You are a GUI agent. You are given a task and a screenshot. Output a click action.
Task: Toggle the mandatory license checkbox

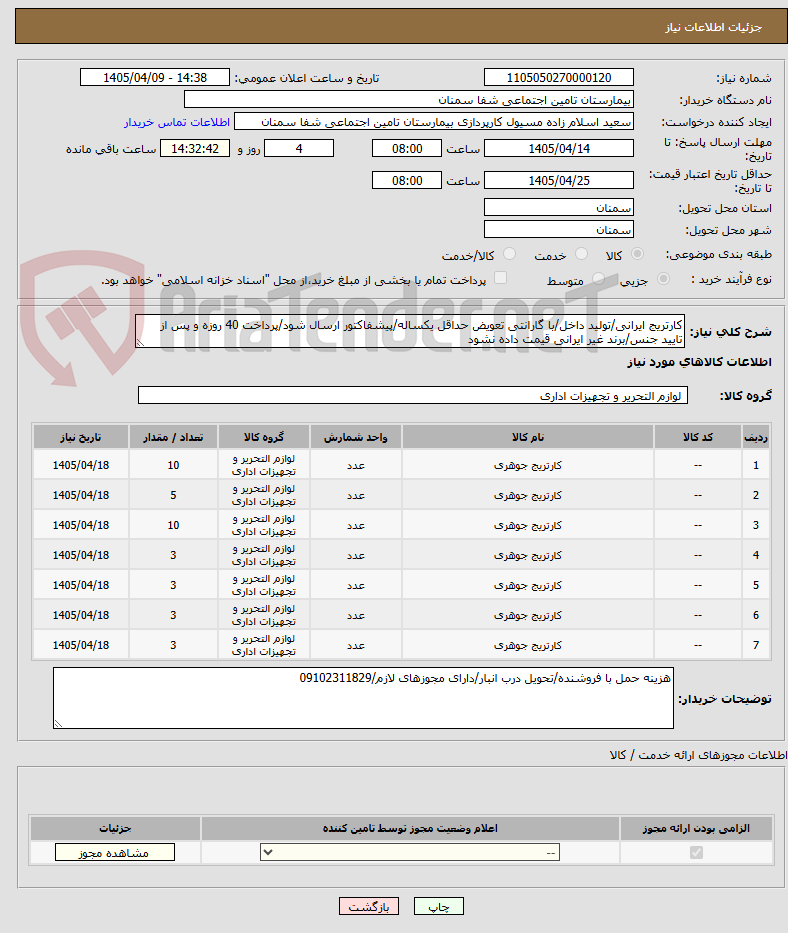pyautogui.click(x=696, y=853)
